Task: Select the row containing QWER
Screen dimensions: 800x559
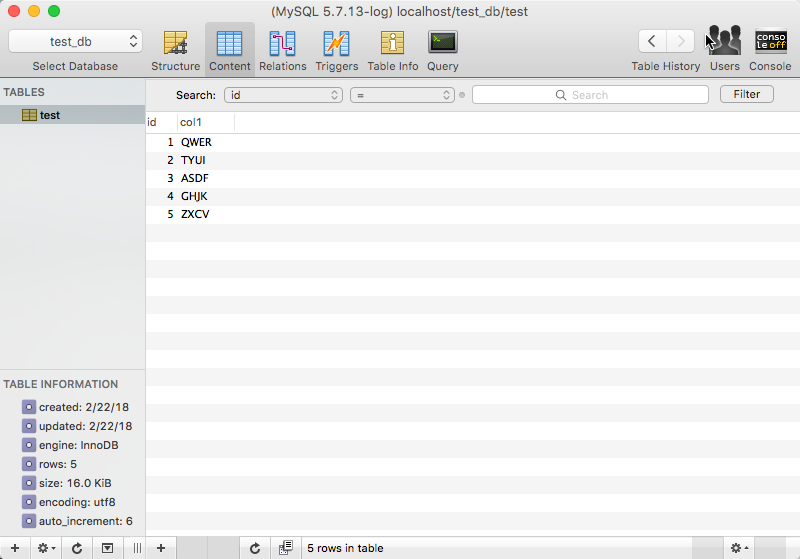Action: point(472,142)
